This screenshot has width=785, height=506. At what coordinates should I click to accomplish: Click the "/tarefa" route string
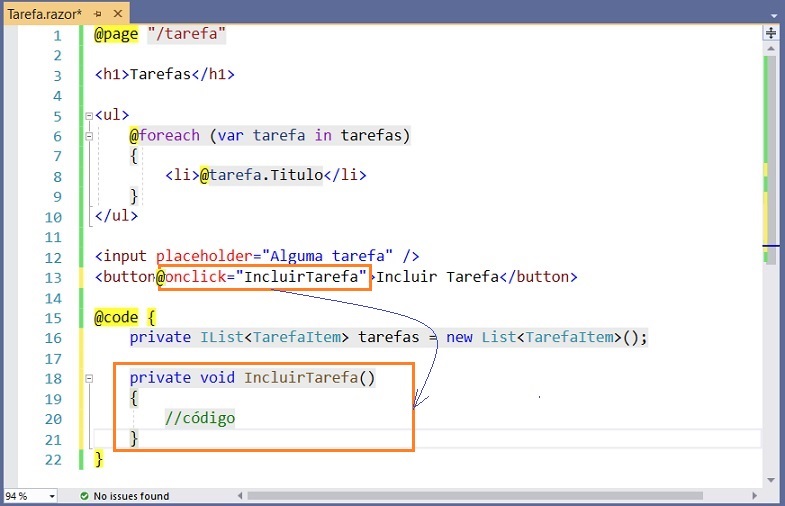[x=187, y=34]
